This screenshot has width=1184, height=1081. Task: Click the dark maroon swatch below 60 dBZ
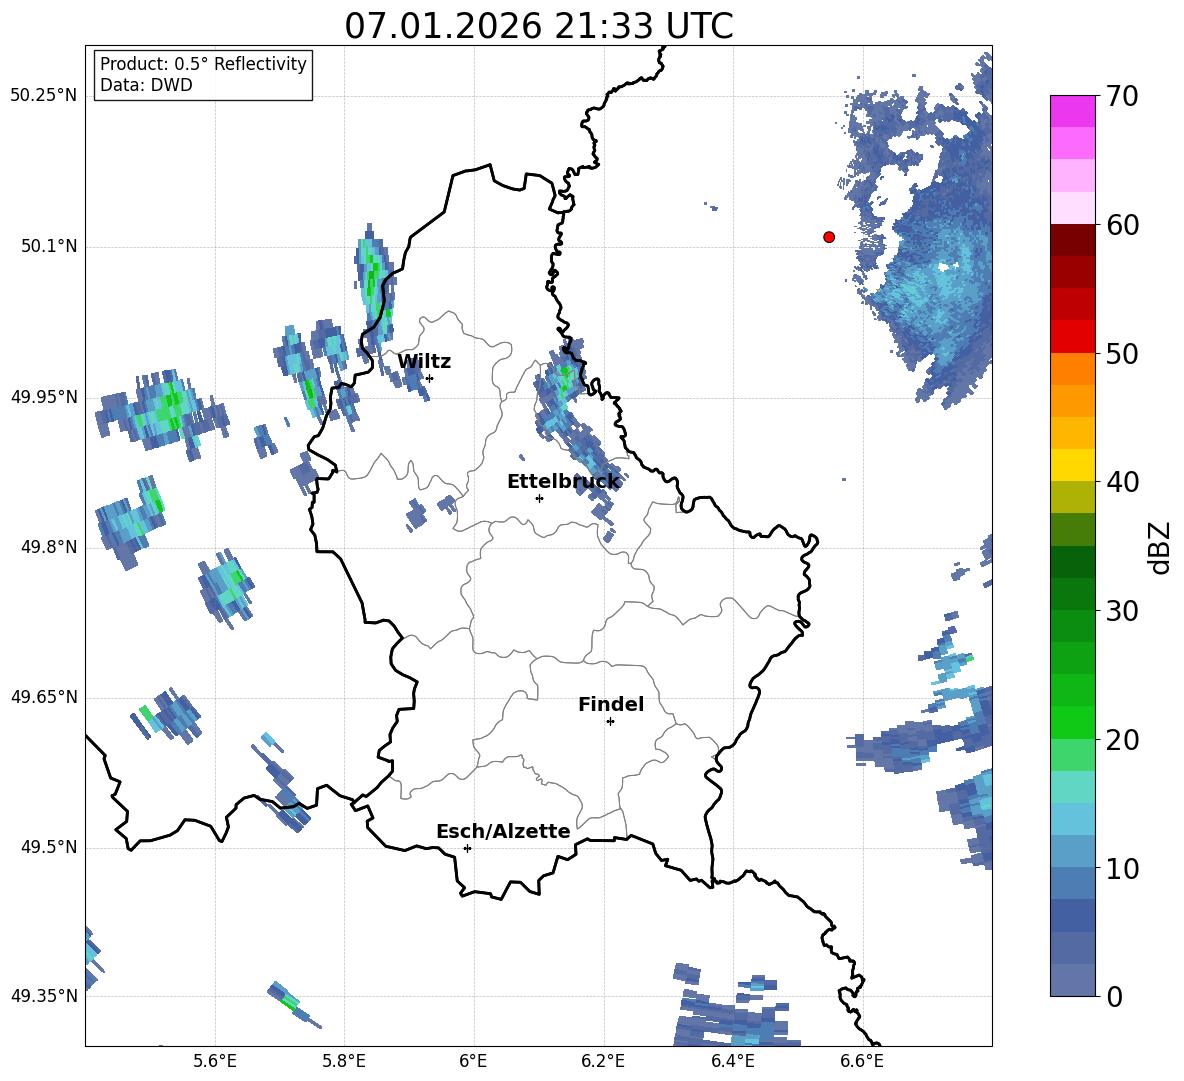(1072, 240)
